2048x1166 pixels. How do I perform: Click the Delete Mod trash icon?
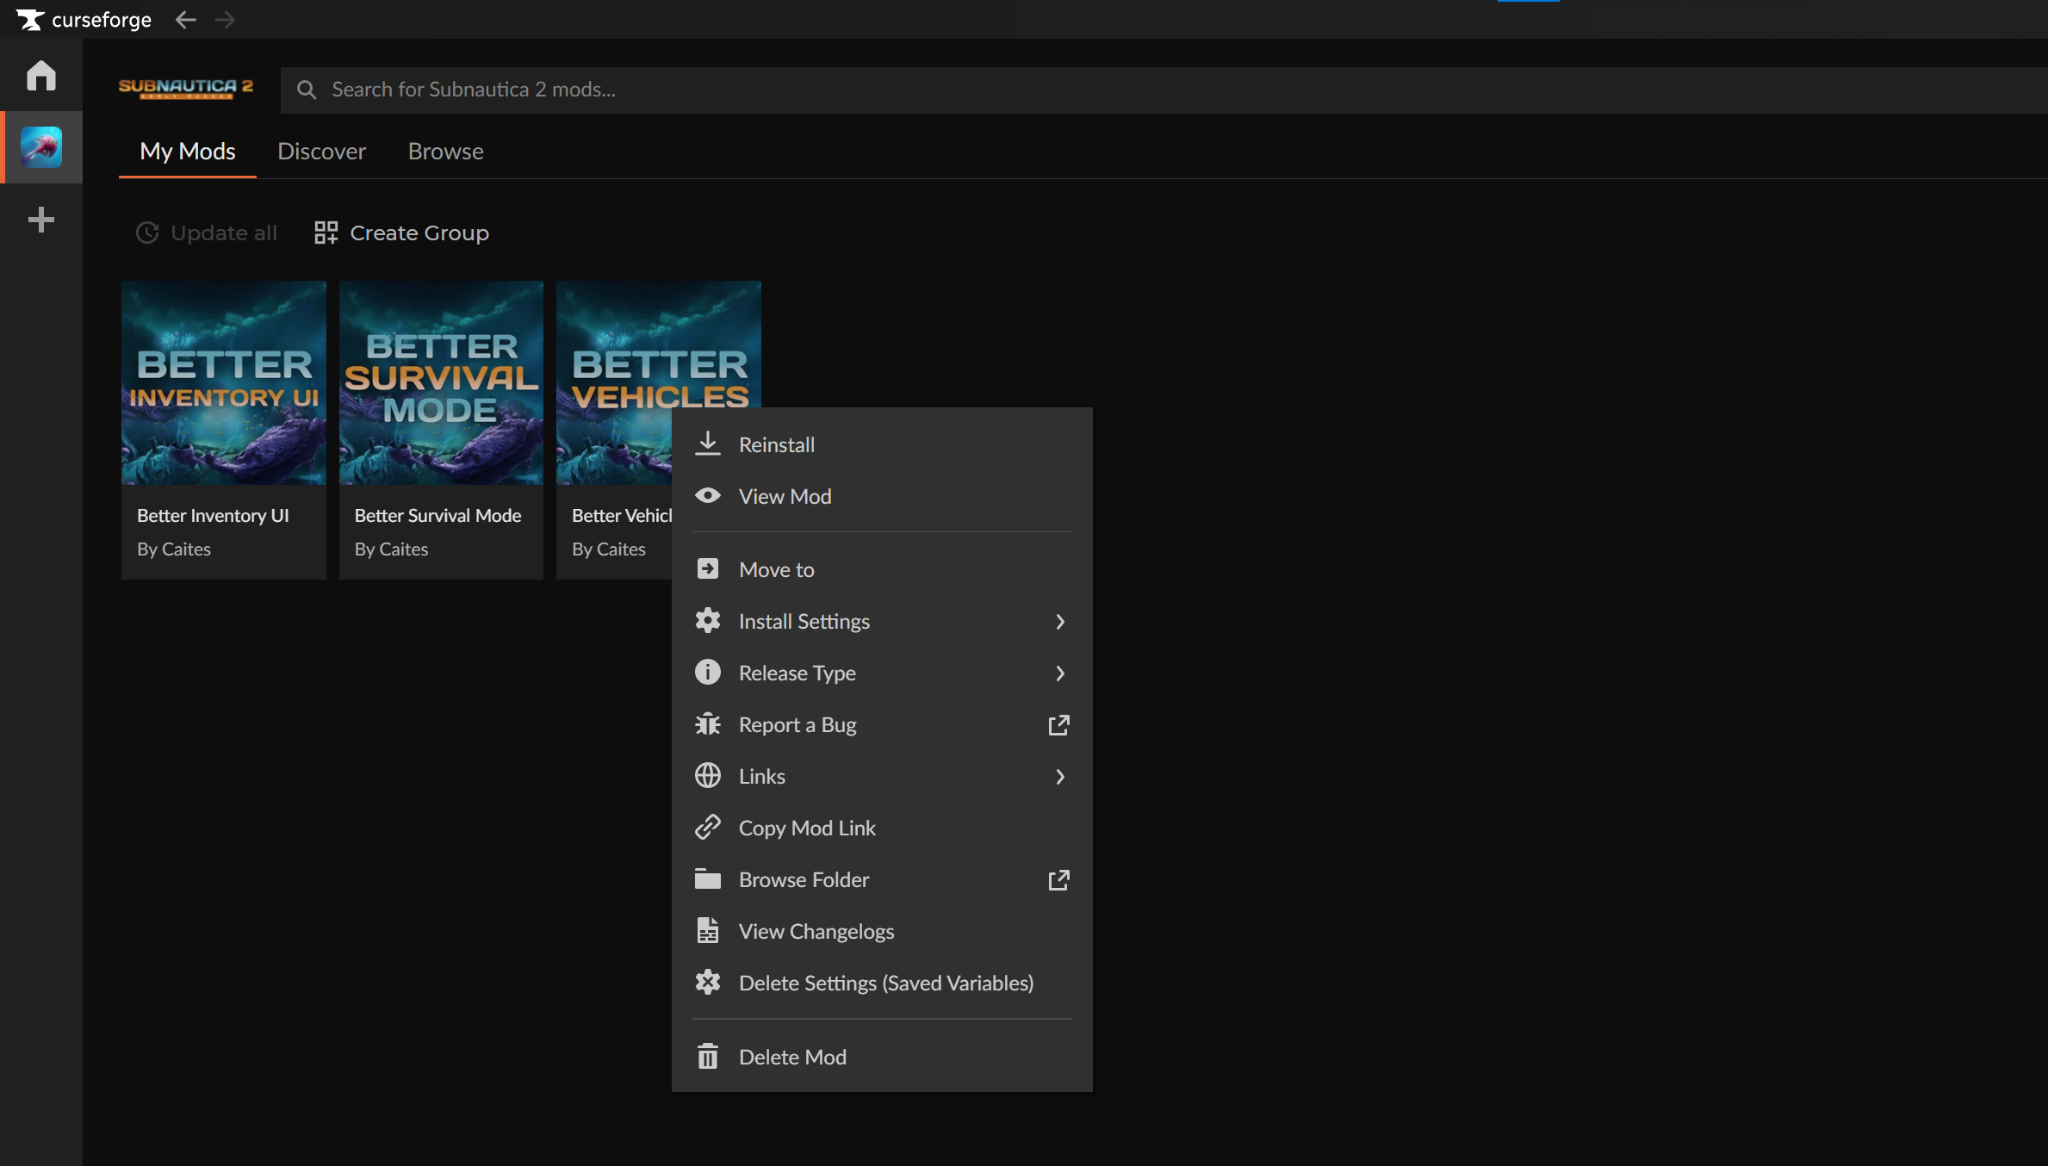point(708,1056)
